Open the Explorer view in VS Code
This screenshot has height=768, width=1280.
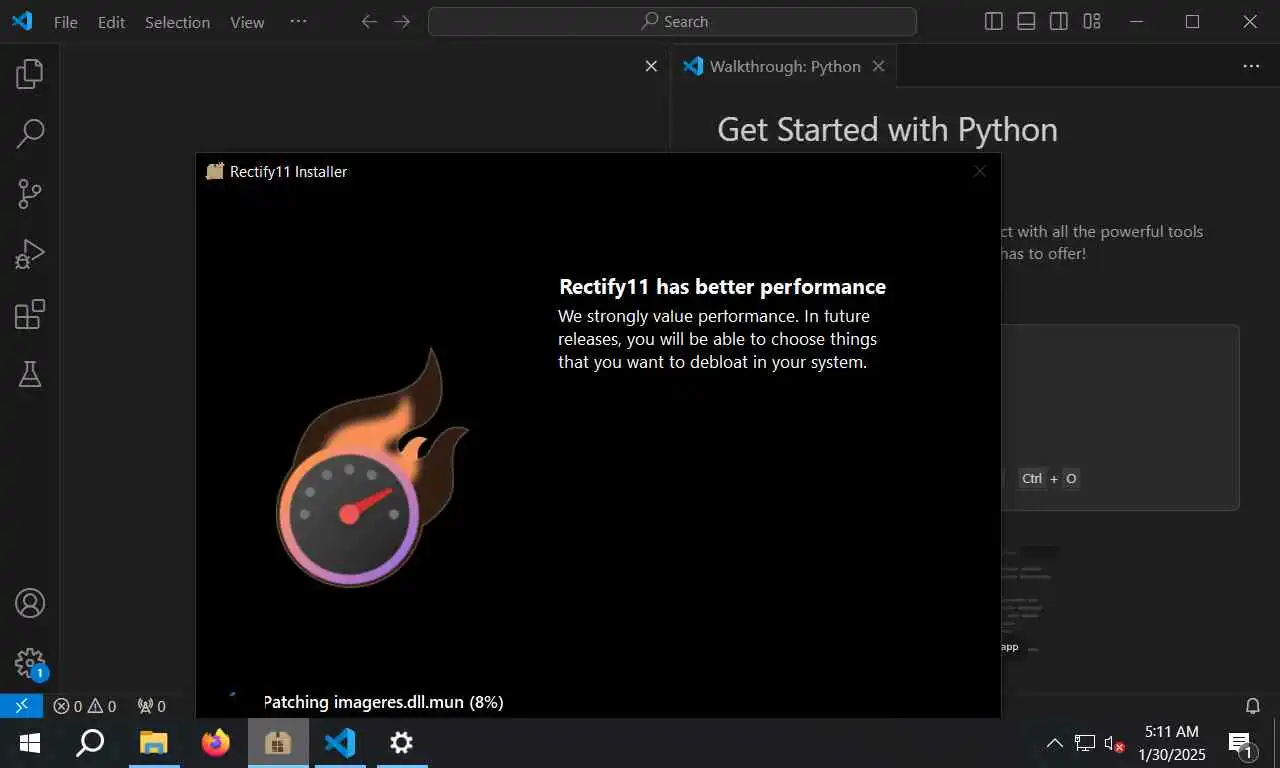tap(30, 73)
